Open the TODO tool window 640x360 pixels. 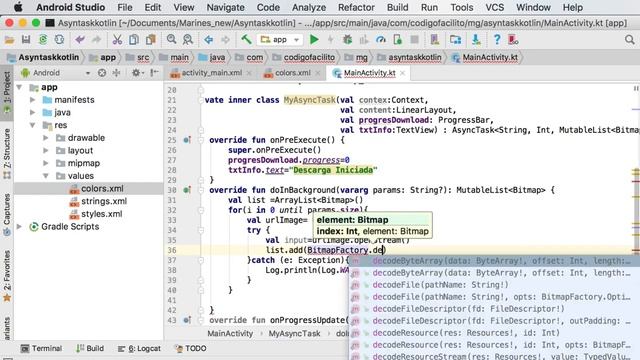coord(190,349)
